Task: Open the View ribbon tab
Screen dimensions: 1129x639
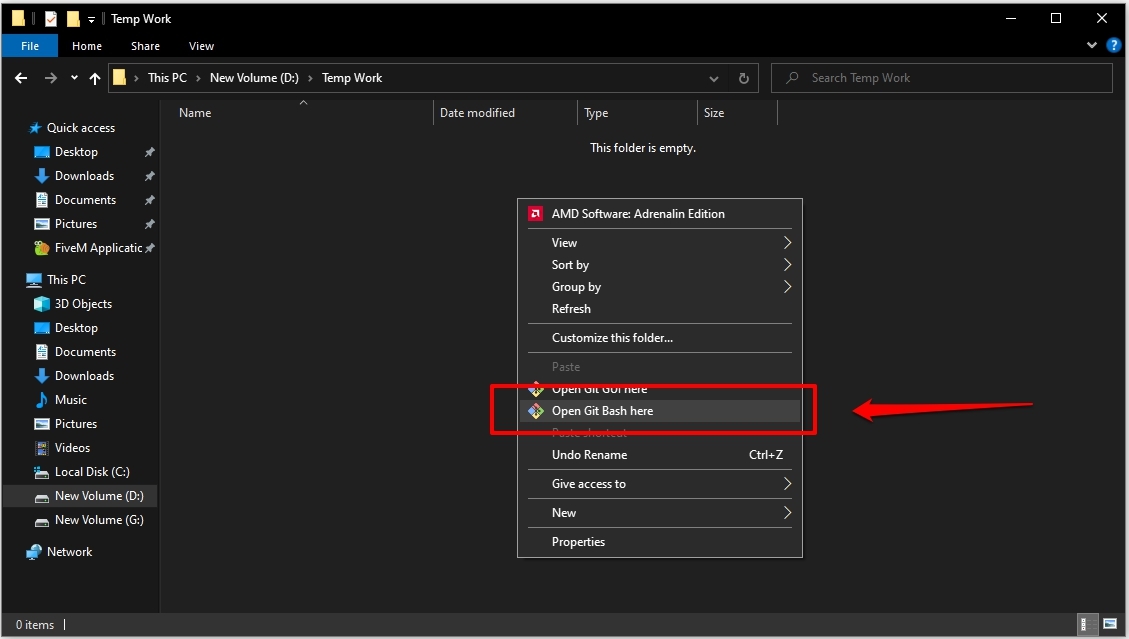Action: click(x=201, y=46)
